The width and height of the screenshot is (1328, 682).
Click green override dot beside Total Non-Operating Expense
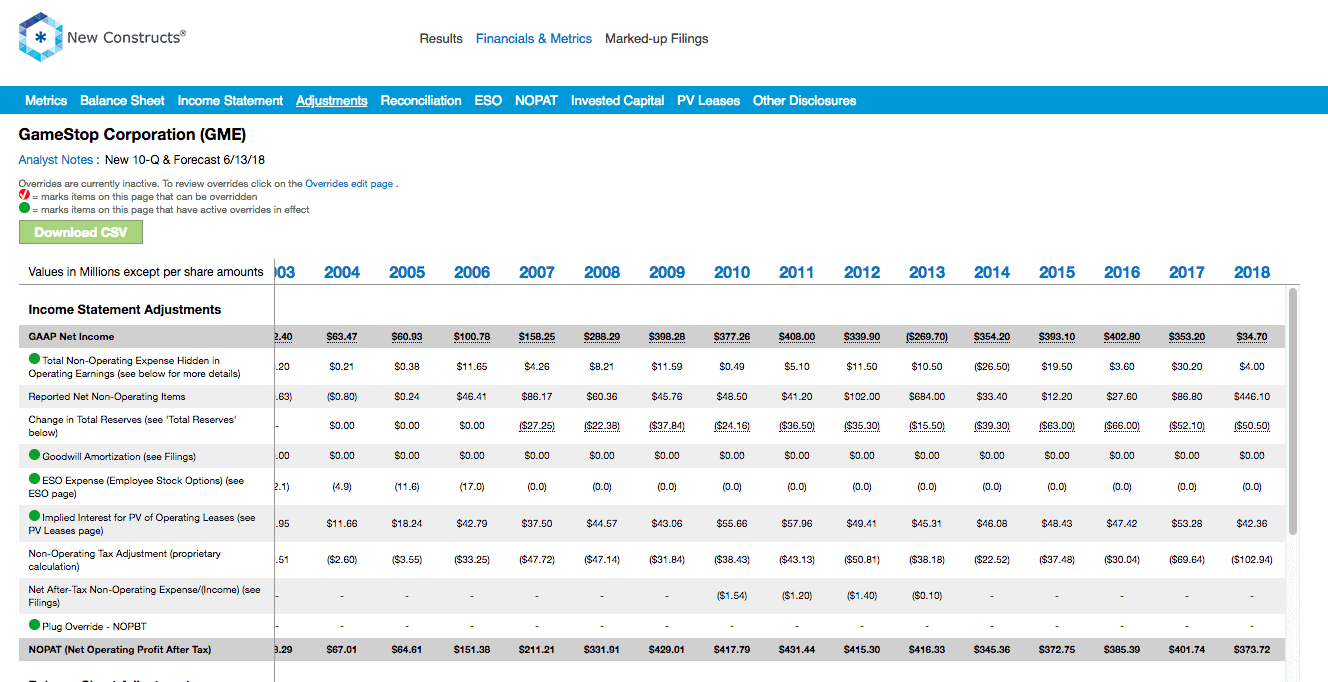click(x=34, y=360)
